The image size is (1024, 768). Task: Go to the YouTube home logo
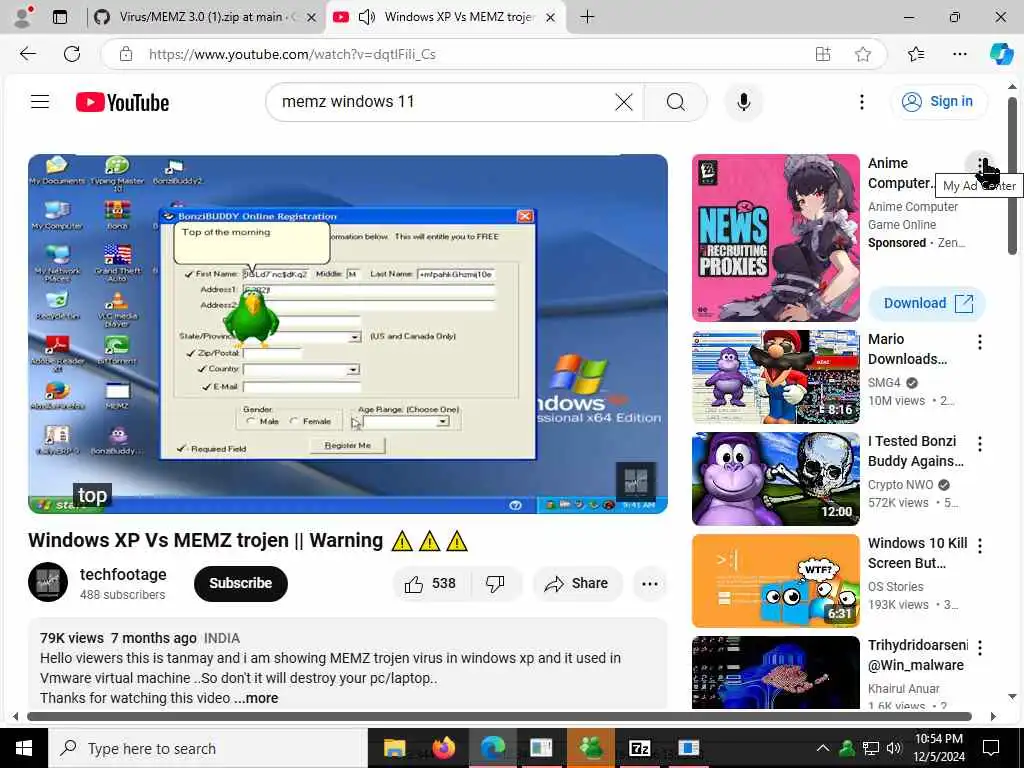coord(122,103)
